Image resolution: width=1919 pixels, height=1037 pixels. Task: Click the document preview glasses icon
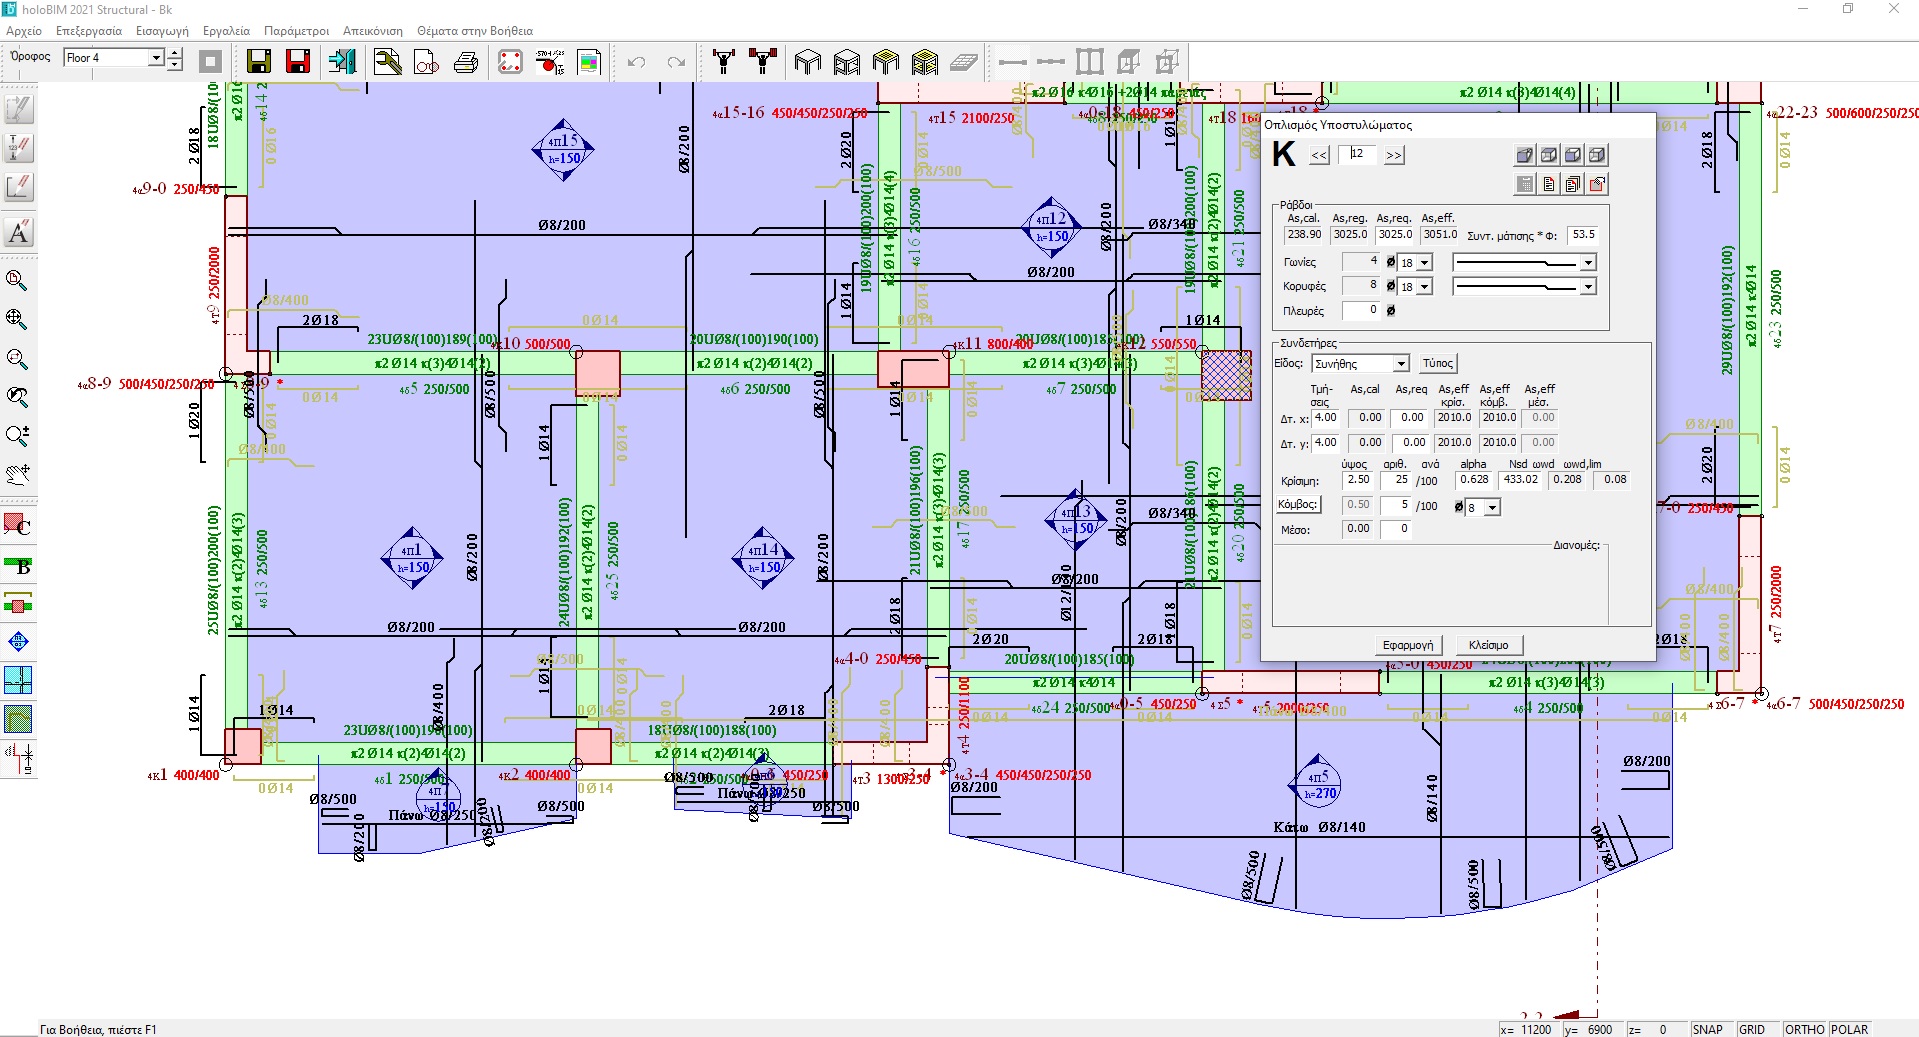427,62
